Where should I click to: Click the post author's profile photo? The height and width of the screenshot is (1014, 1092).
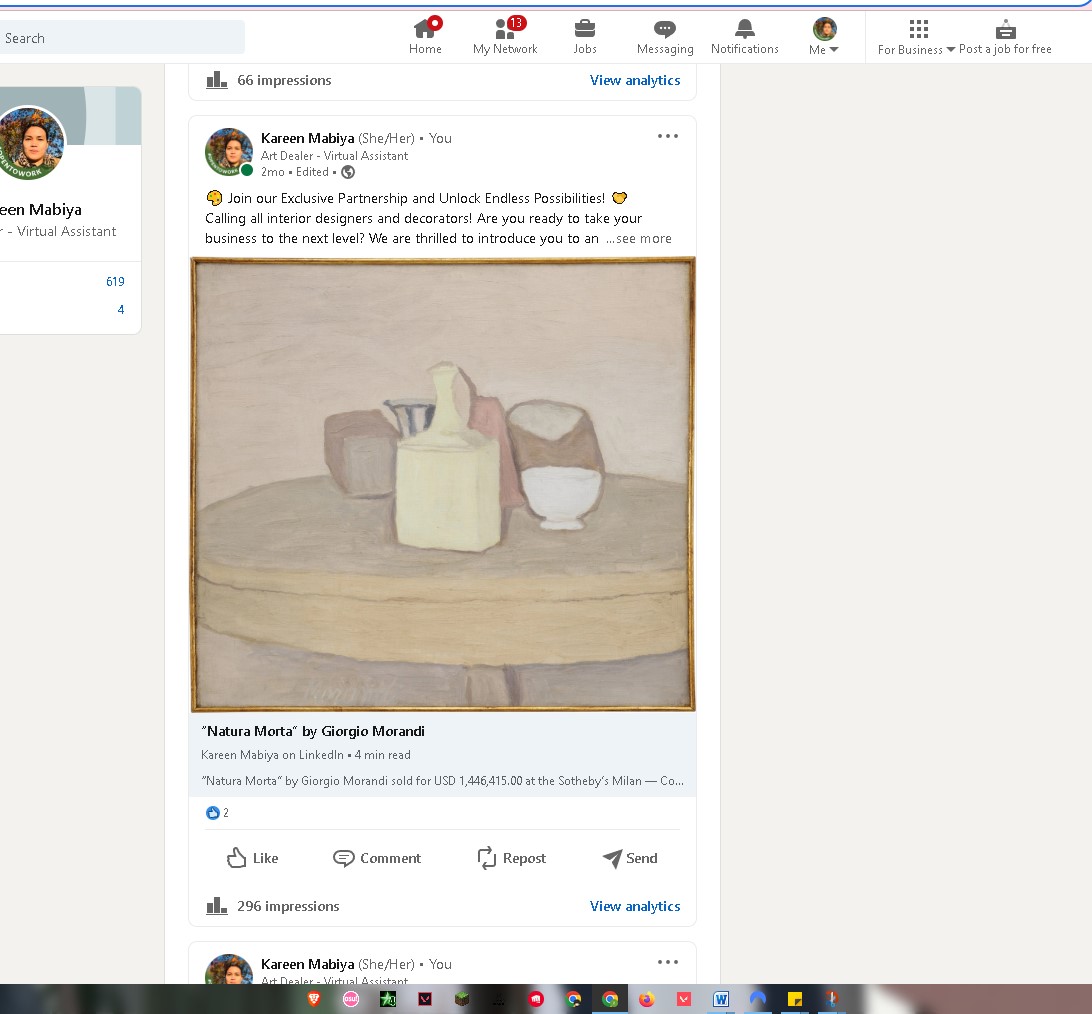(x=228, y=152)
